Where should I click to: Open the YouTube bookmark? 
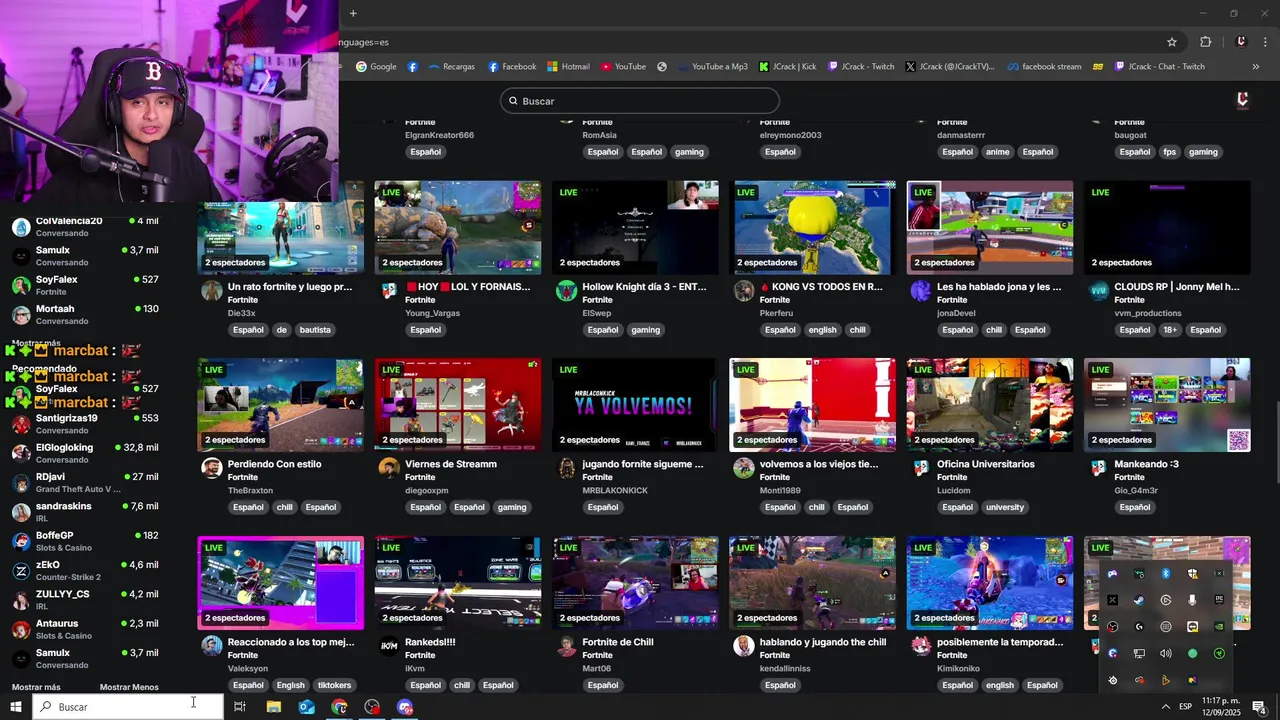coord(623,67)
